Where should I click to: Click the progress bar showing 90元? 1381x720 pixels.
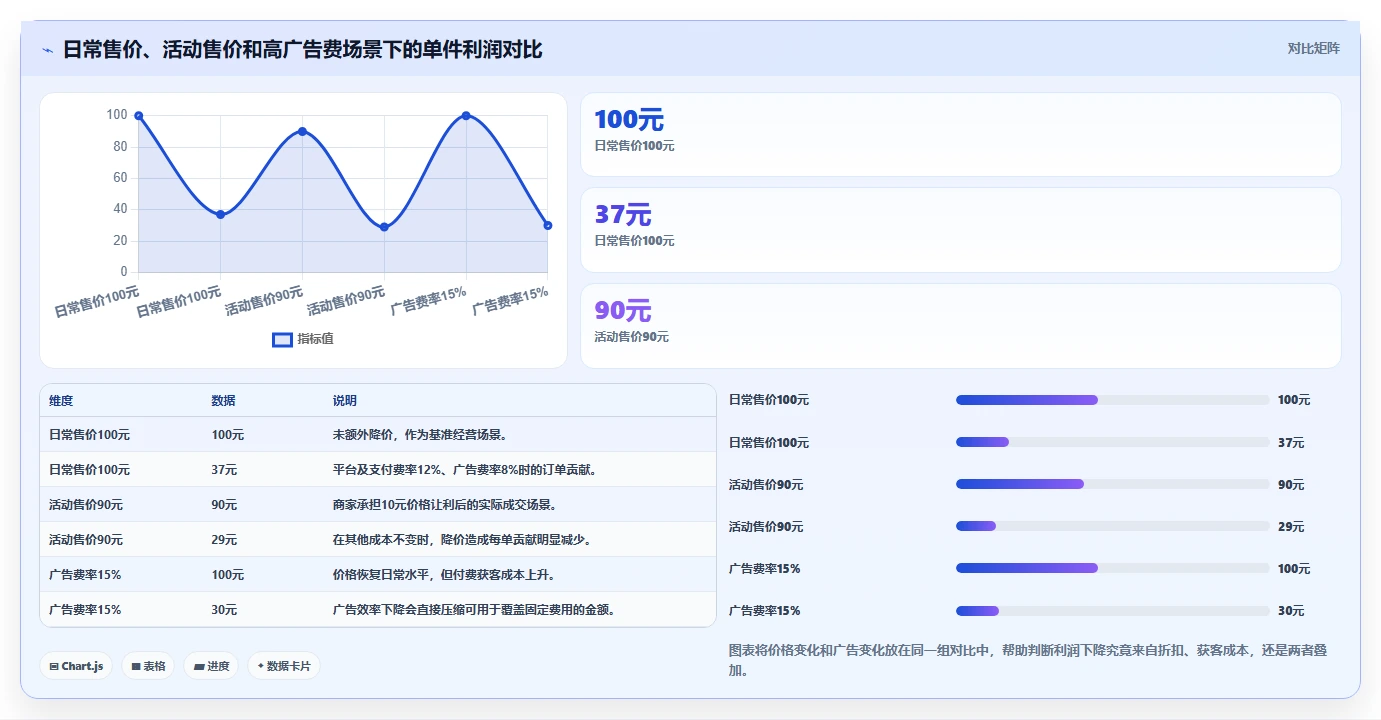pos(1112,484)
